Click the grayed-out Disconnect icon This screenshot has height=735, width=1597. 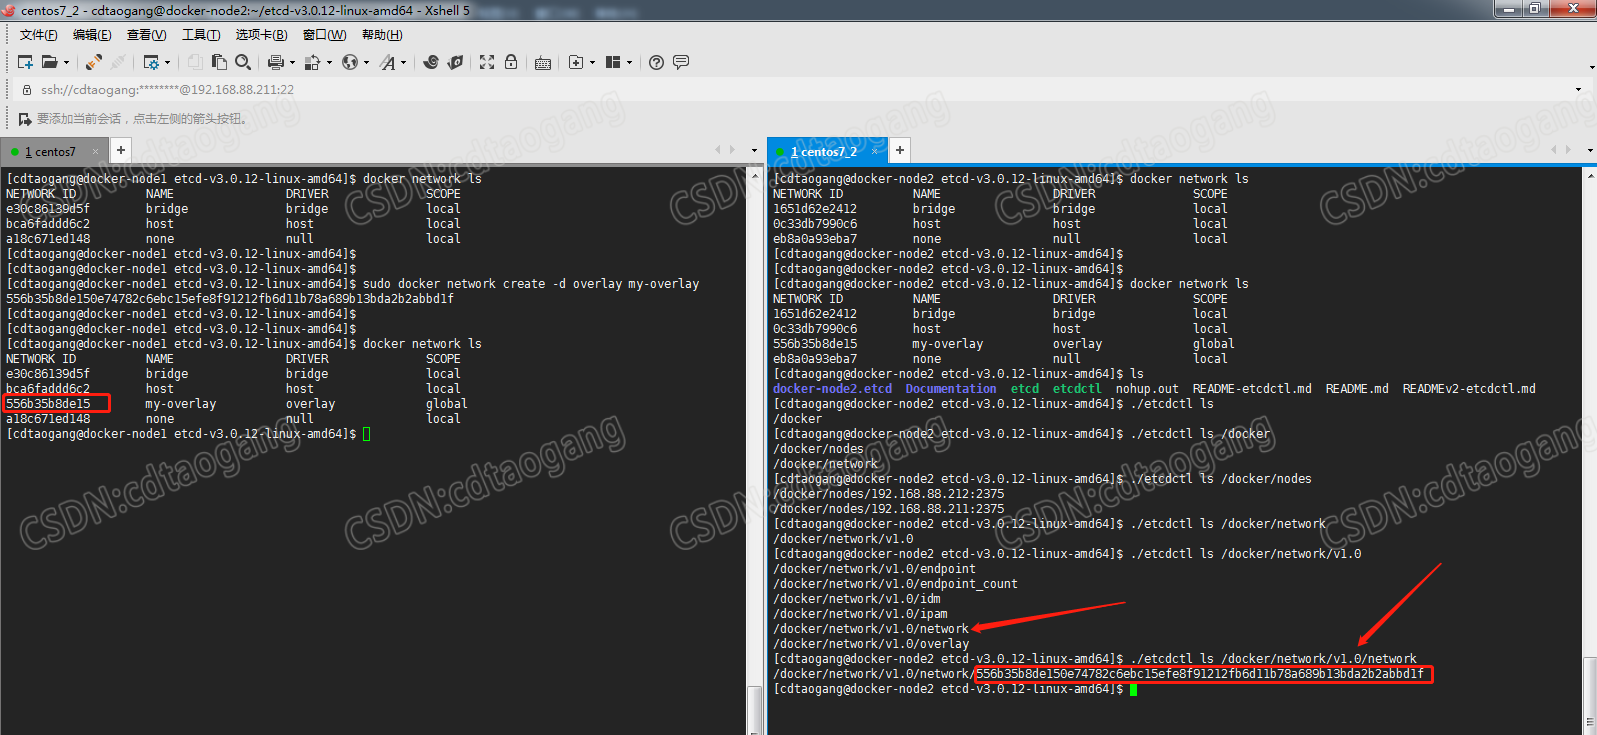tap(118, 62)
